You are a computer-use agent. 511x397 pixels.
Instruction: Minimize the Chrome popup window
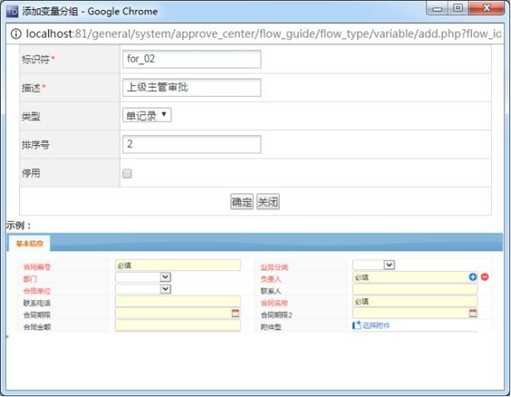[x=437, y=9]
